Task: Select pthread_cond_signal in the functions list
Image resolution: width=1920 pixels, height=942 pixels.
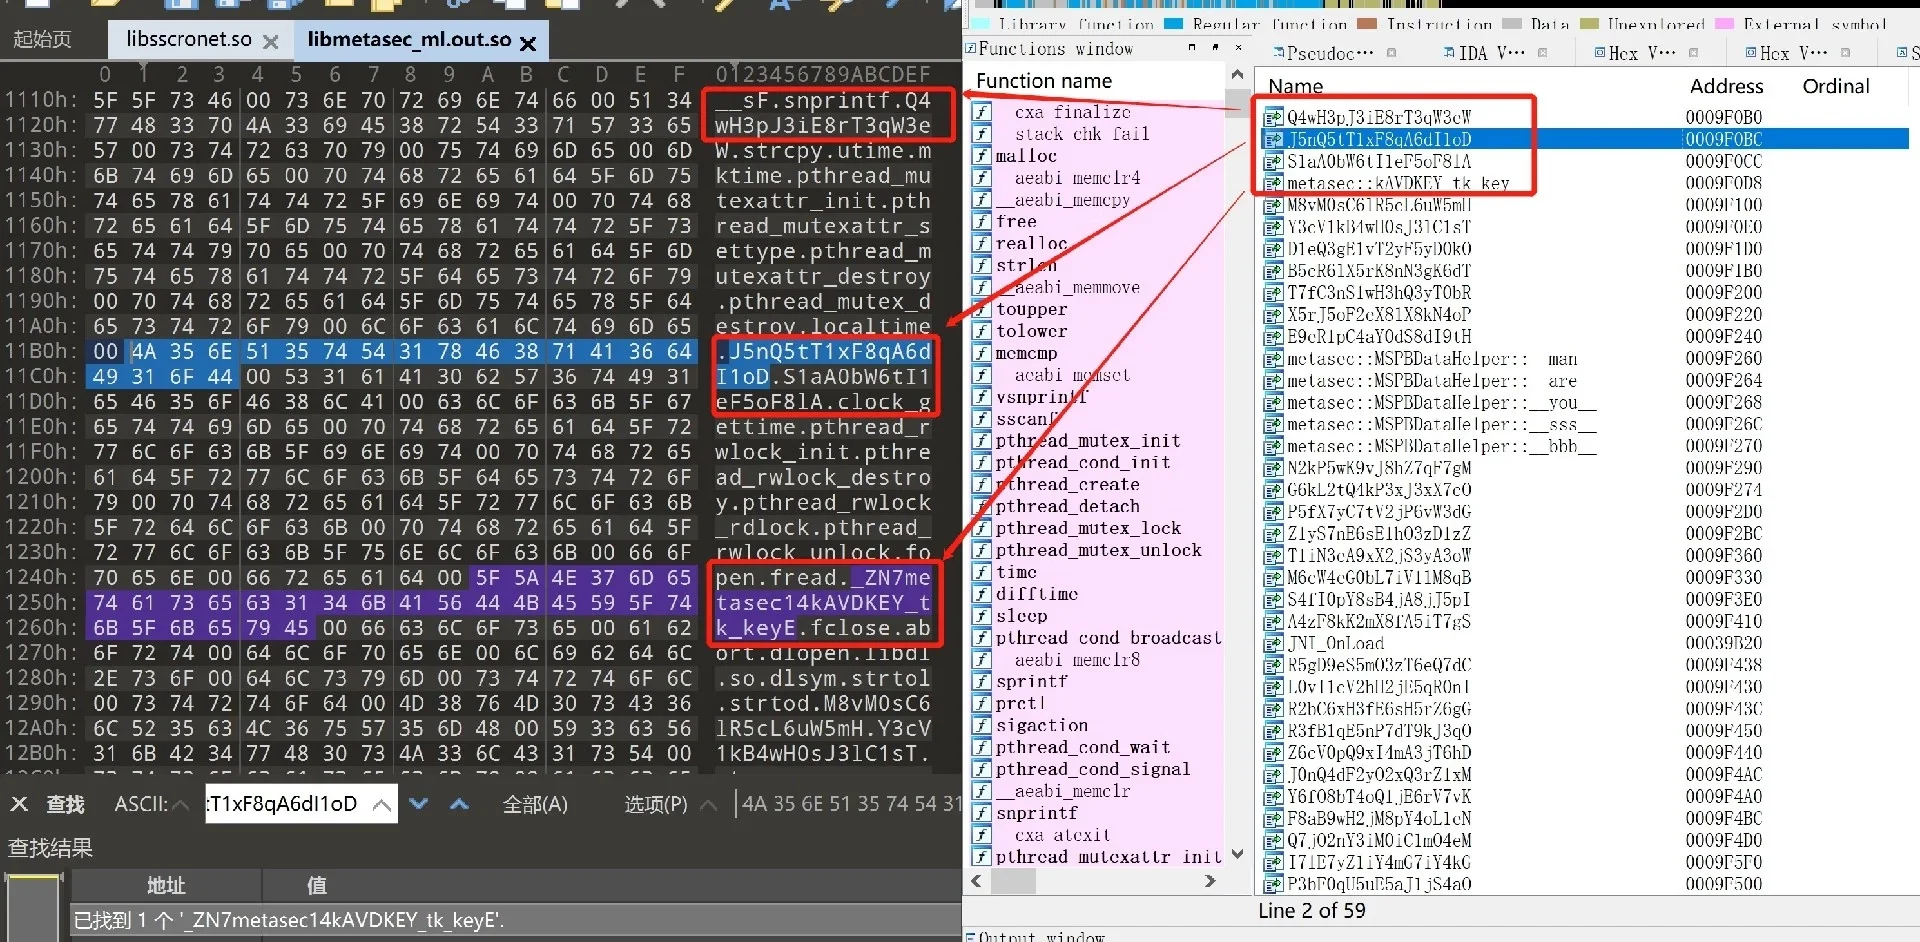Action: pyautogui.click(x=1092, y=769)
